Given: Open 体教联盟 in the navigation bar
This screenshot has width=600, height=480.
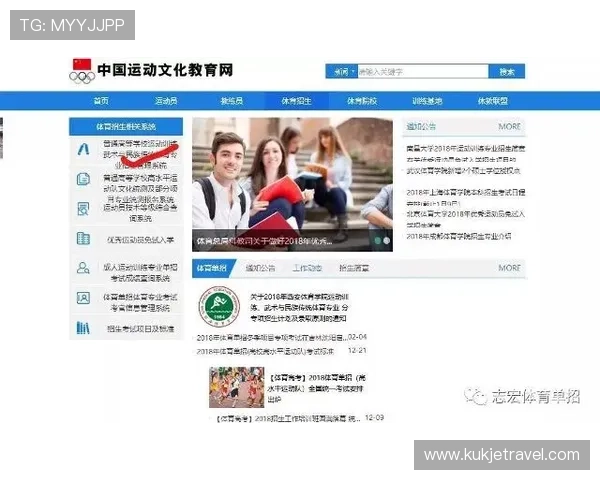Looking at the screenshot, I should pos(492,101).
